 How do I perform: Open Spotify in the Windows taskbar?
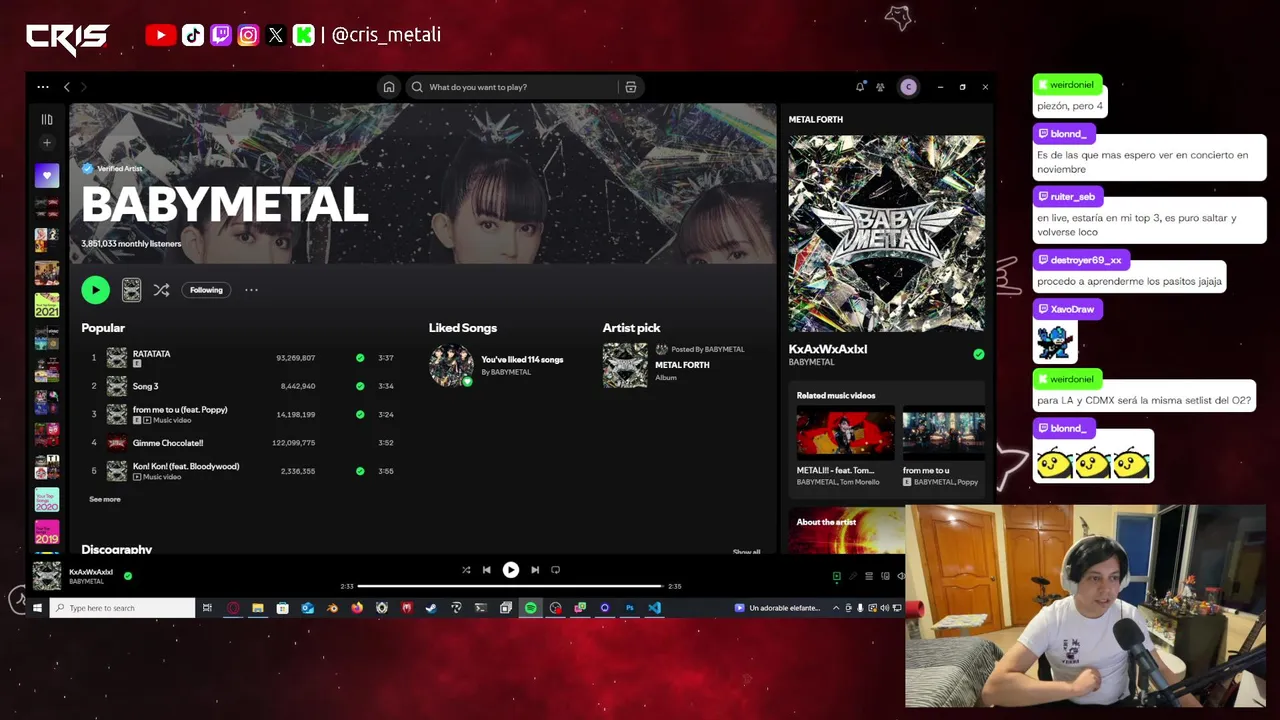(531, 608)
